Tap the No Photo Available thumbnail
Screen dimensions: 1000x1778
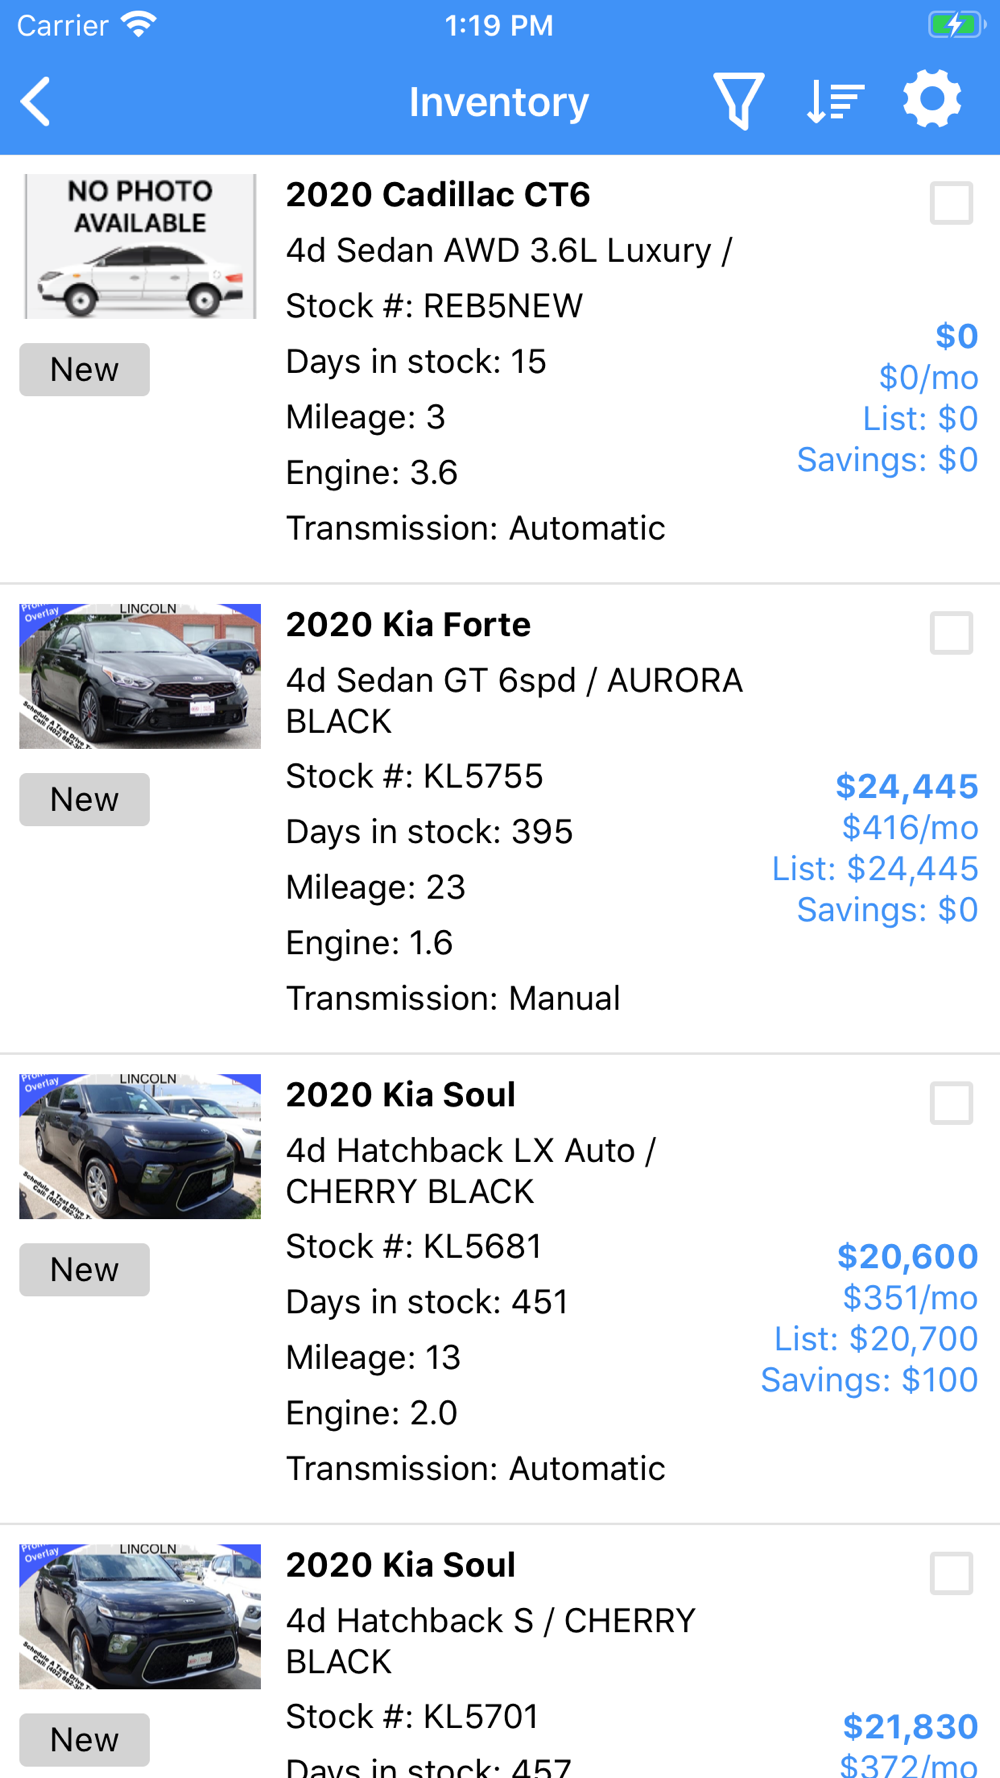140,246
